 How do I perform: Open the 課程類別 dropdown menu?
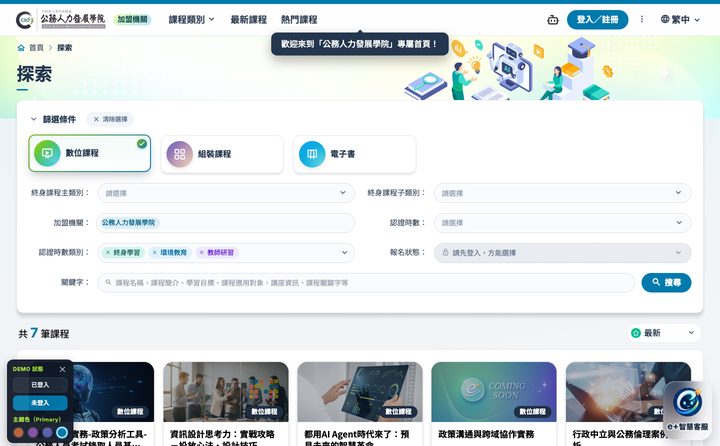point(191,19)
